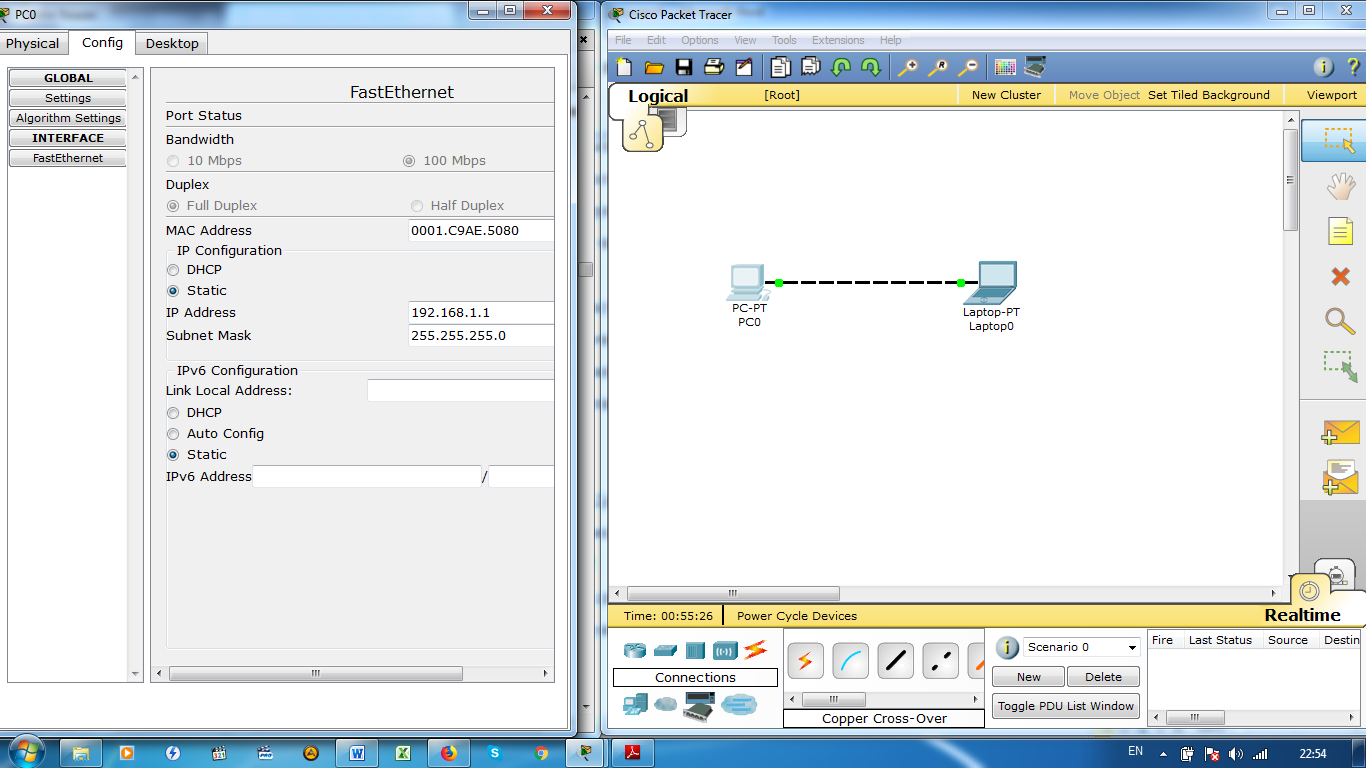Open a file with the folder icon
The width and height of the screenshot is (1366, 768).
tap(654, 67)
